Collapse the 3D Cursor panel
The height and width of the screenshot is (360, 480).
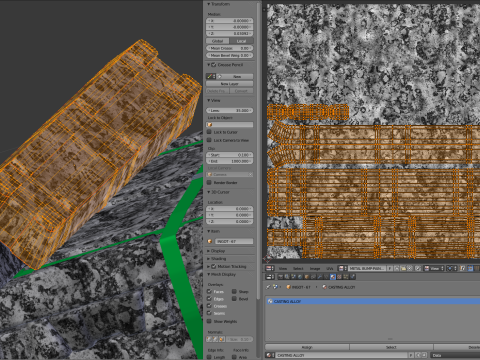click(209, 192)
